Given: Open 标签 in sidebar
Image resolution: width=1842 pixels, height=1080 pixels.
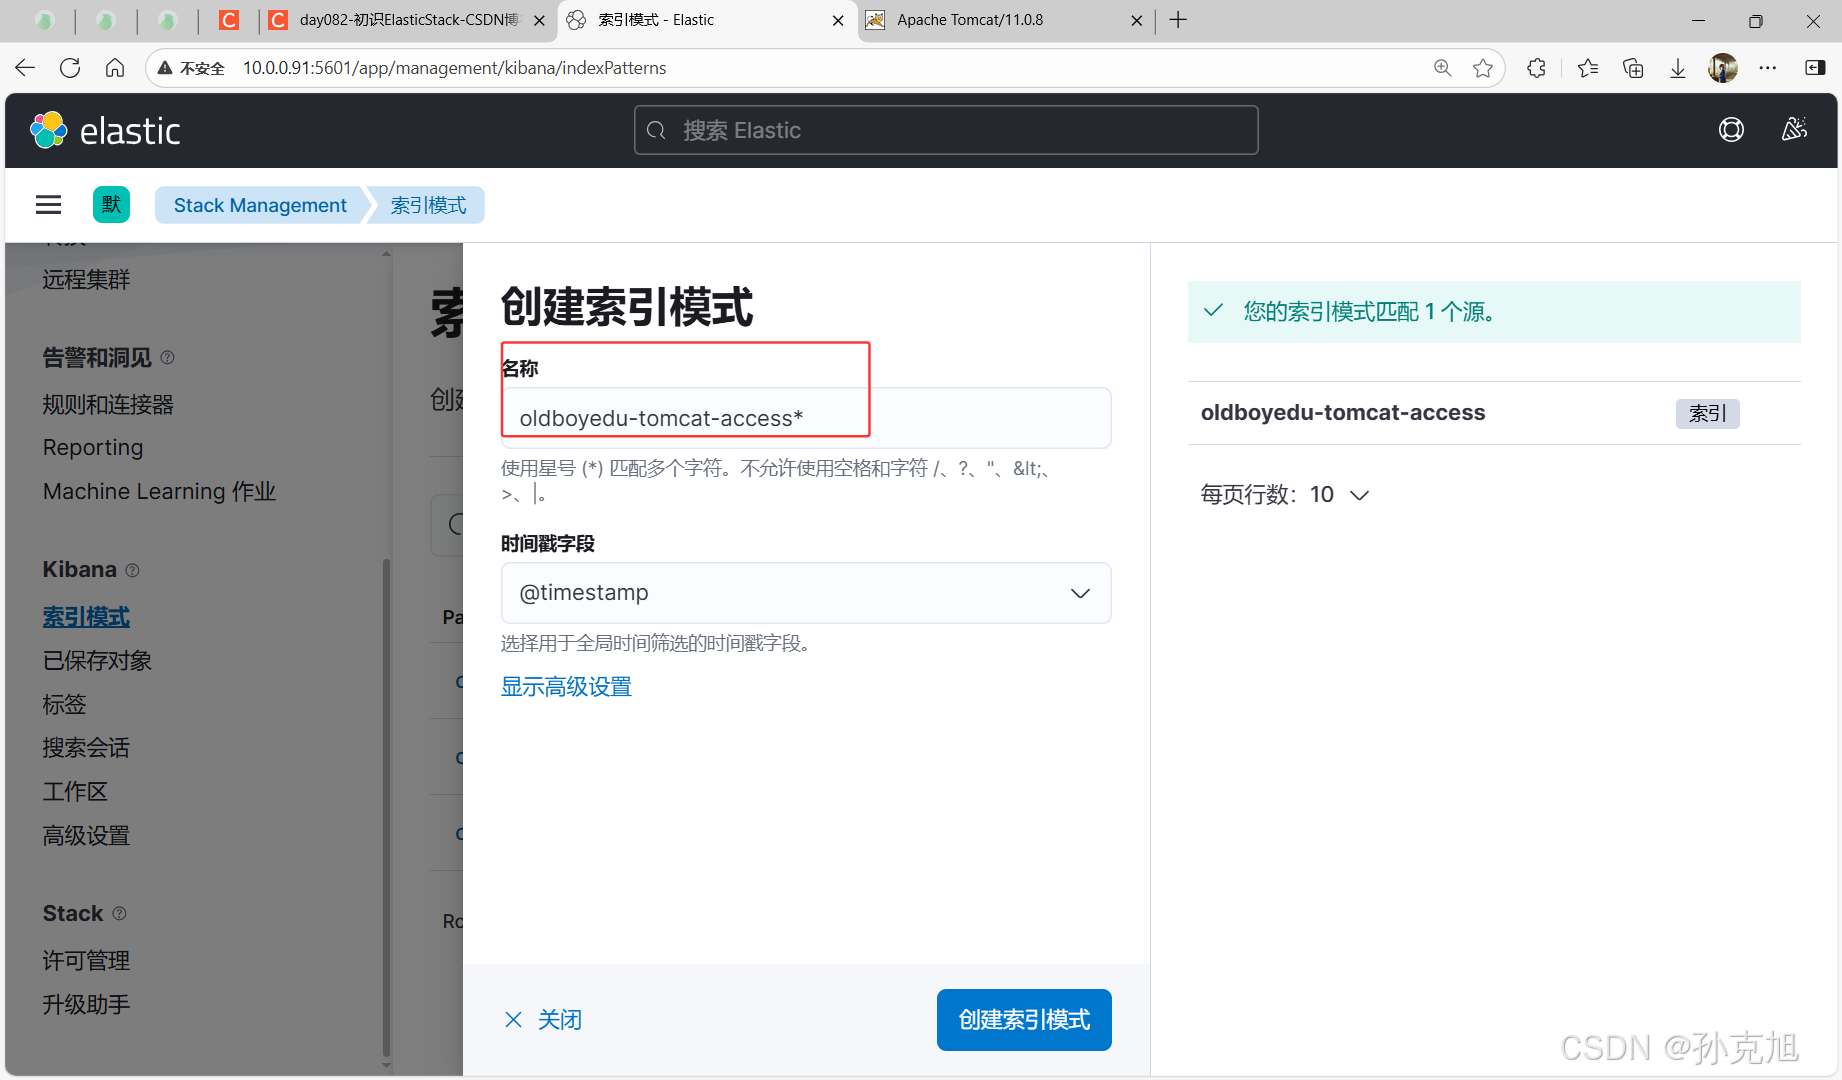Looking at the screenshot, I should point(64,705).
